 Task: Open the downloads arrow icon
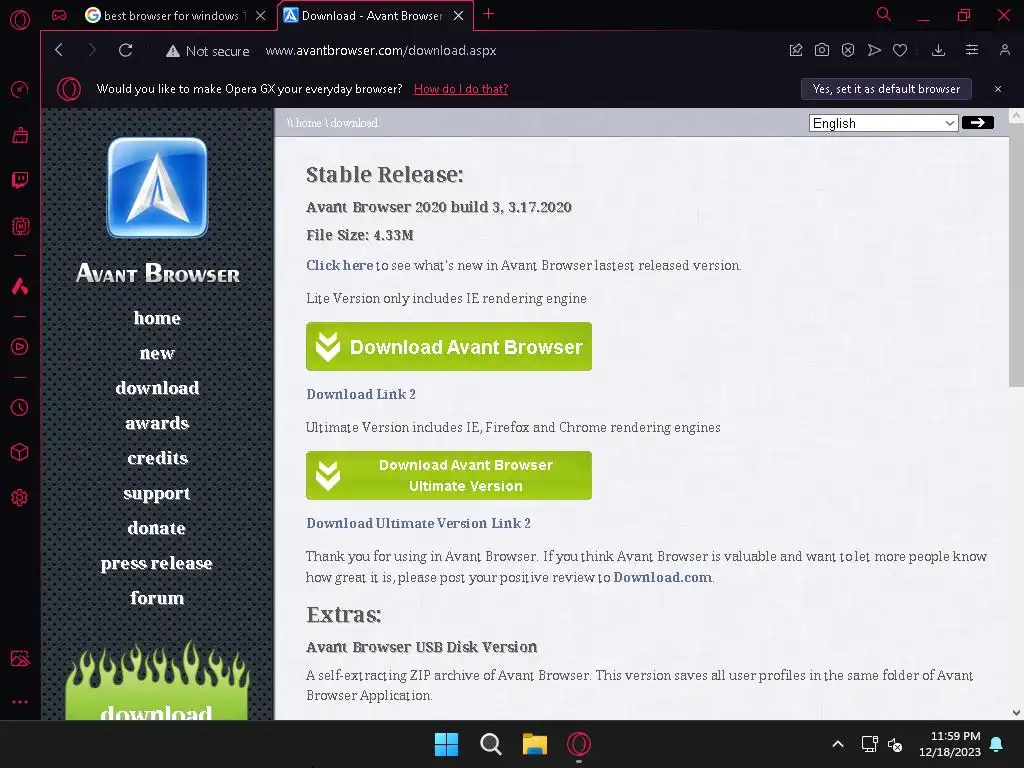[x=938, y=50]
